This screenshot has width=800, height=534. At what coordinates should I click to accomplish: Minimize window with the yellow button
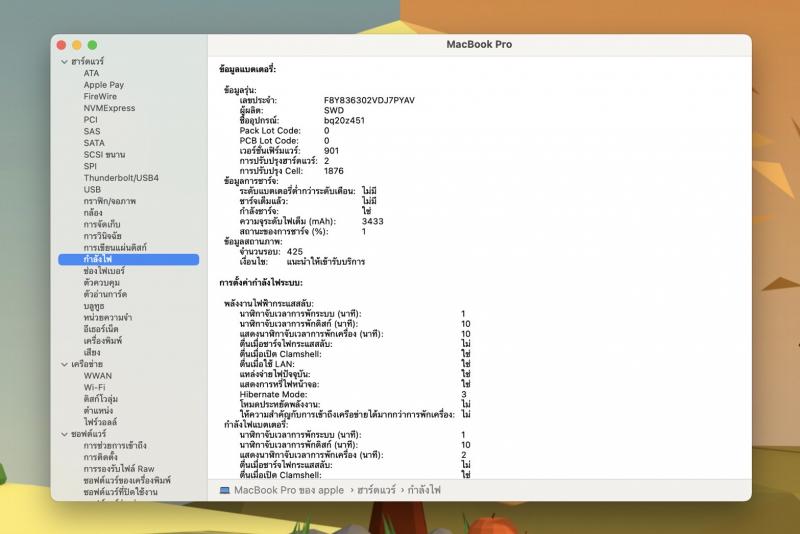(77, 45)
